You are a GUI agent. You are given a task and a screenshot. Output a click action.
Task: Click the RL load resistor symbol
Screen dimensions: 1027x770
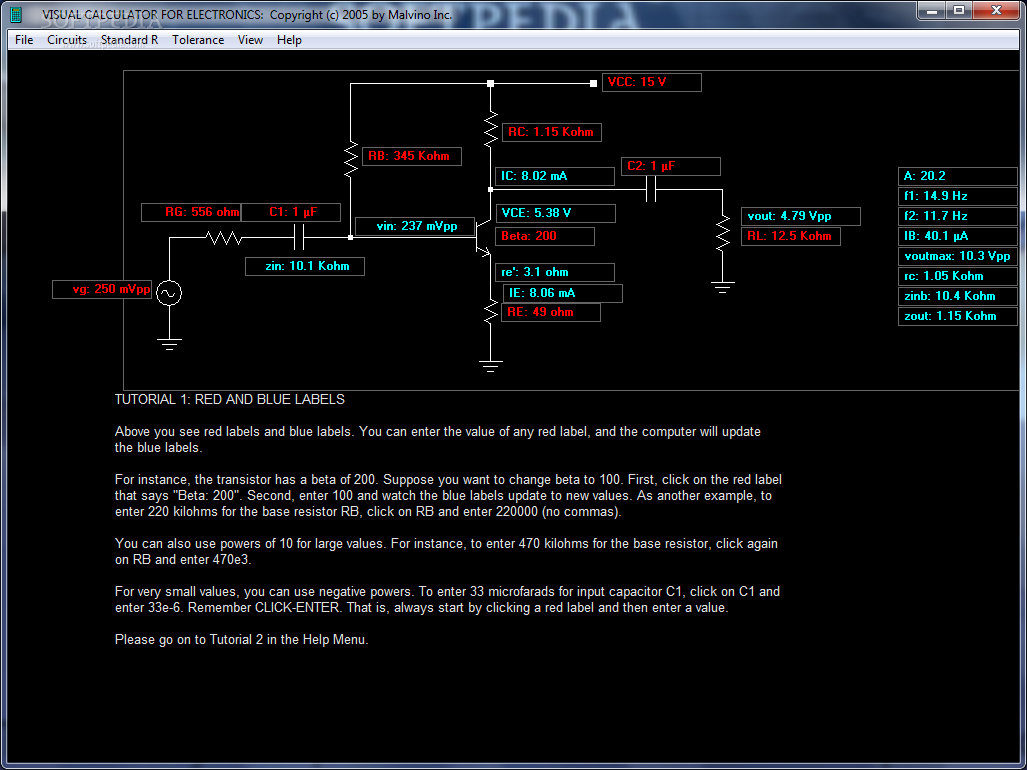[722, 233]
